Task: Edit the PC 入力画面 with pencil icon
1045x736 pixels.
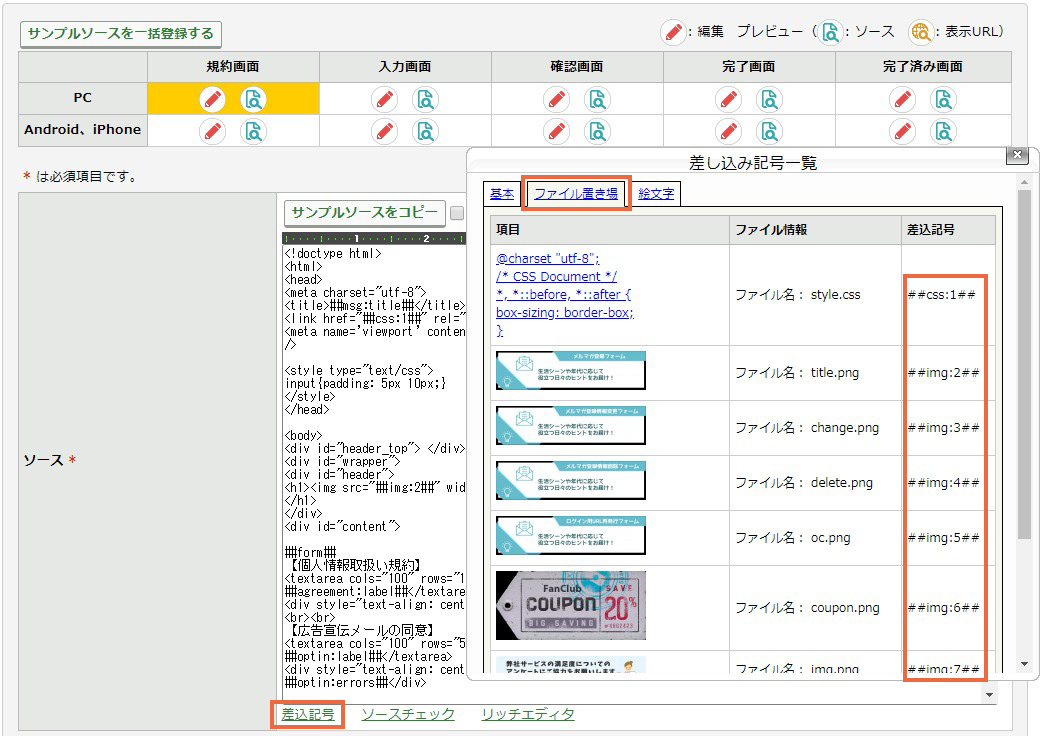Action: click(x=385, y=99)
